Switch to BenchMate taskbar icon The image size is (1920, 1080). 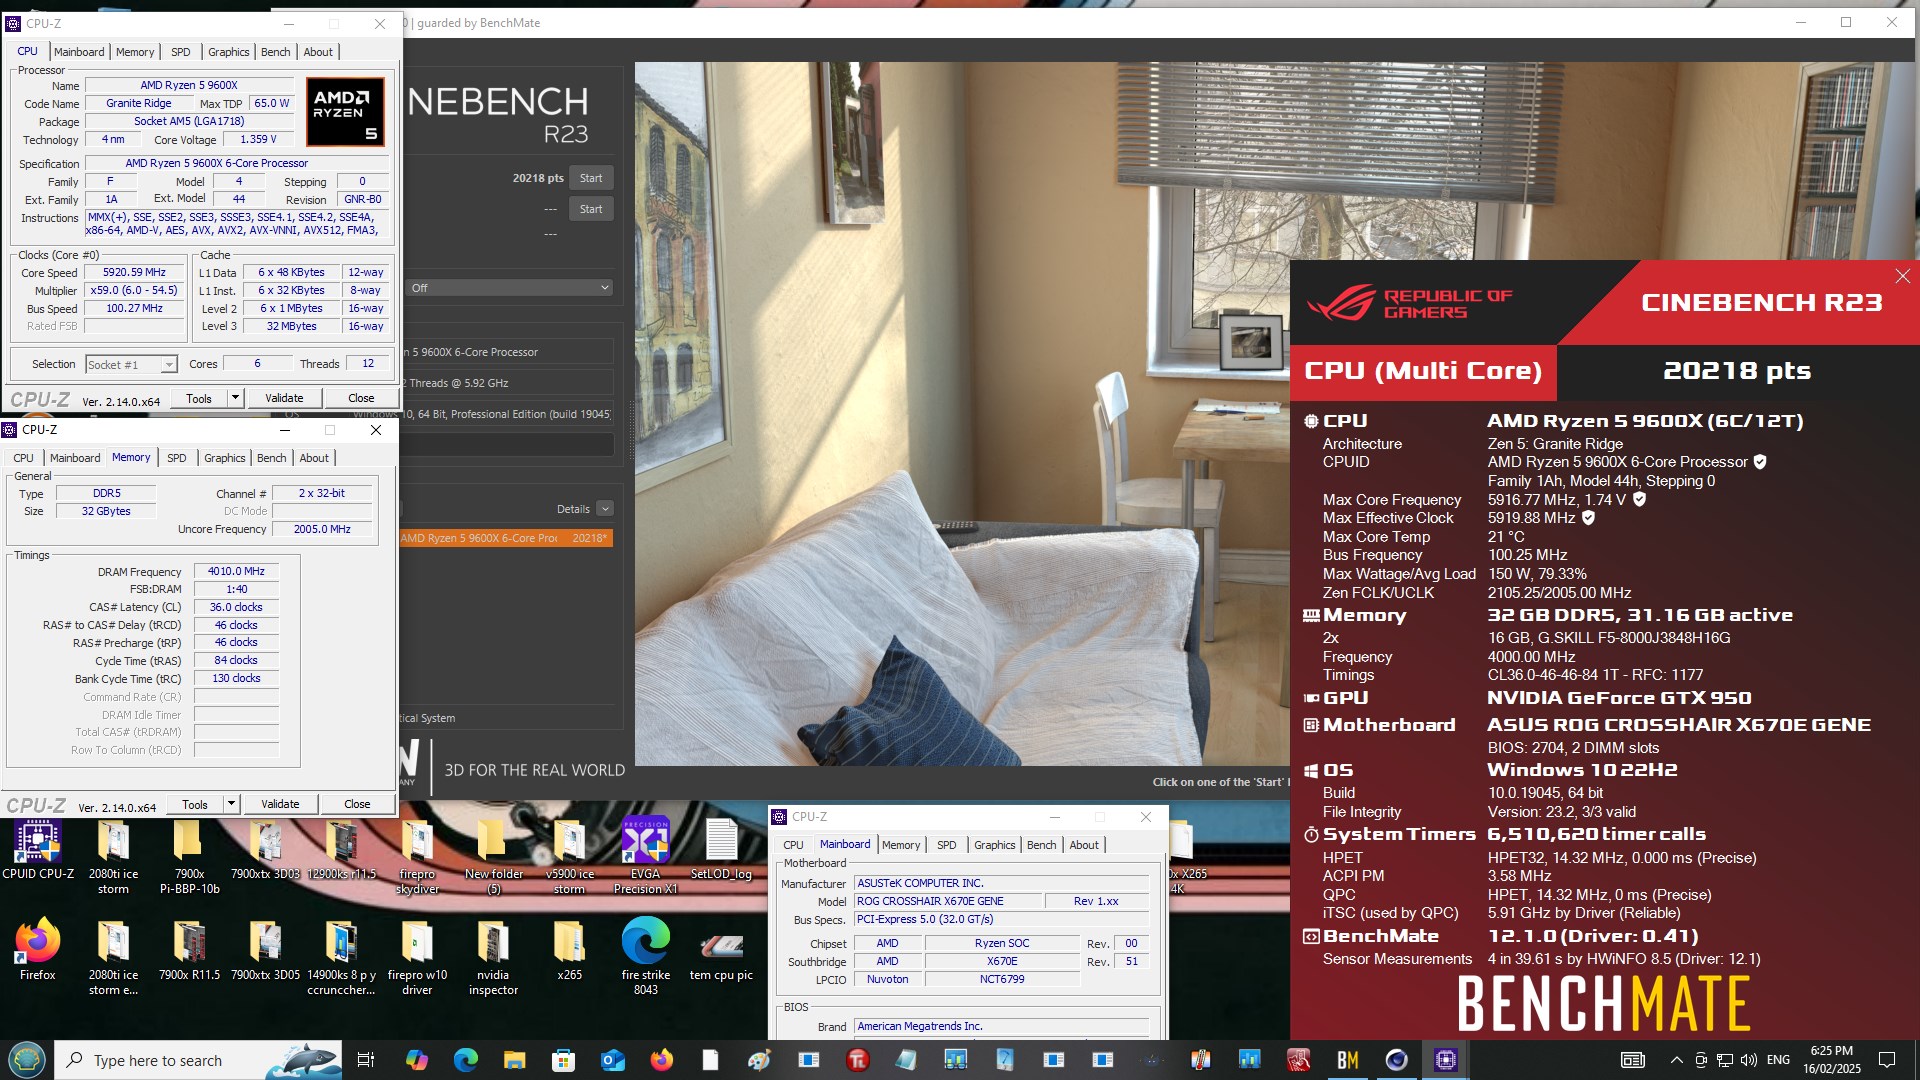(1348, 1060)
